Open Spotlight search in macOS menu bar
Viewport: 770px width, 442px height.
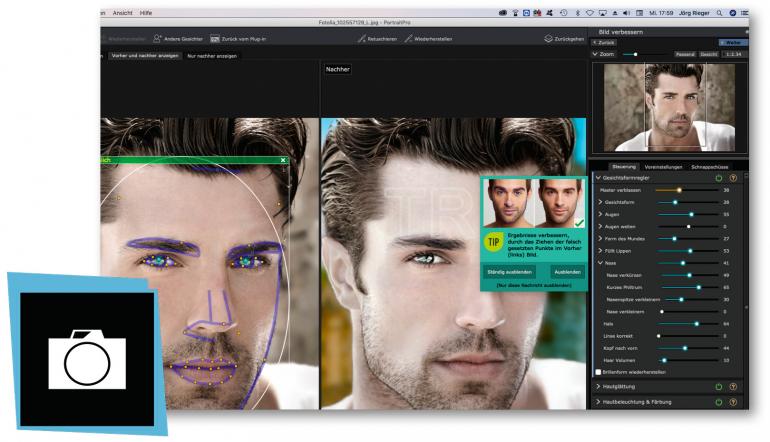(719, 13)
